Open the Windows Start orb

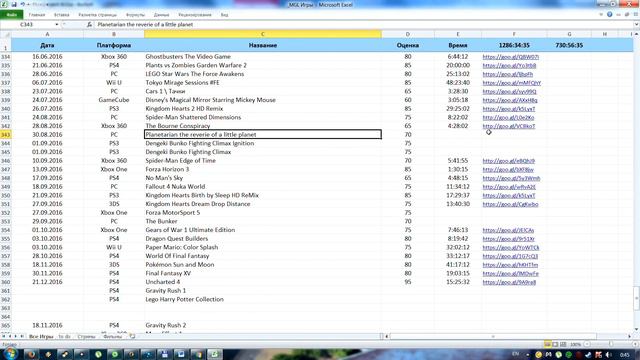click(10, 354)
